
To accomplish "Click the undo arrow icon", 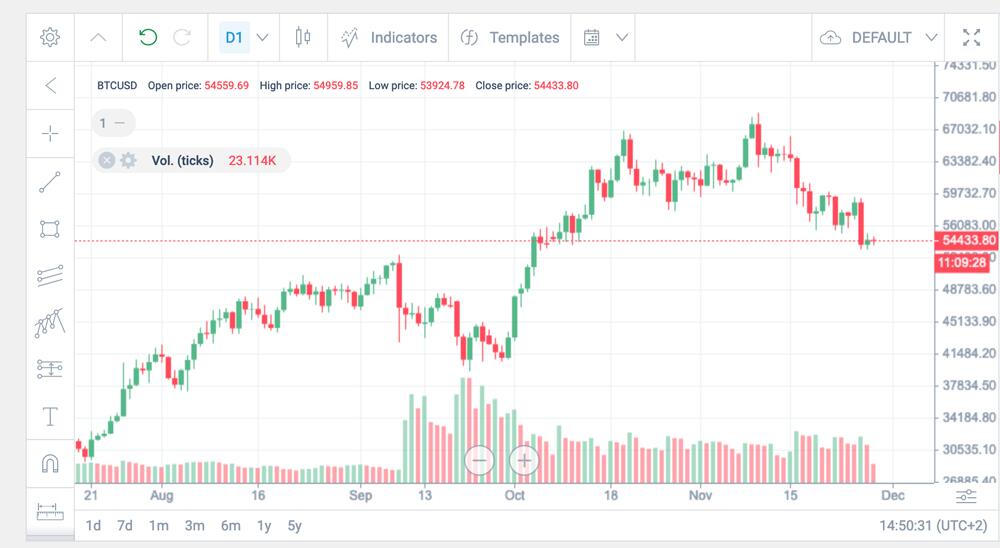I will [148, 37].
